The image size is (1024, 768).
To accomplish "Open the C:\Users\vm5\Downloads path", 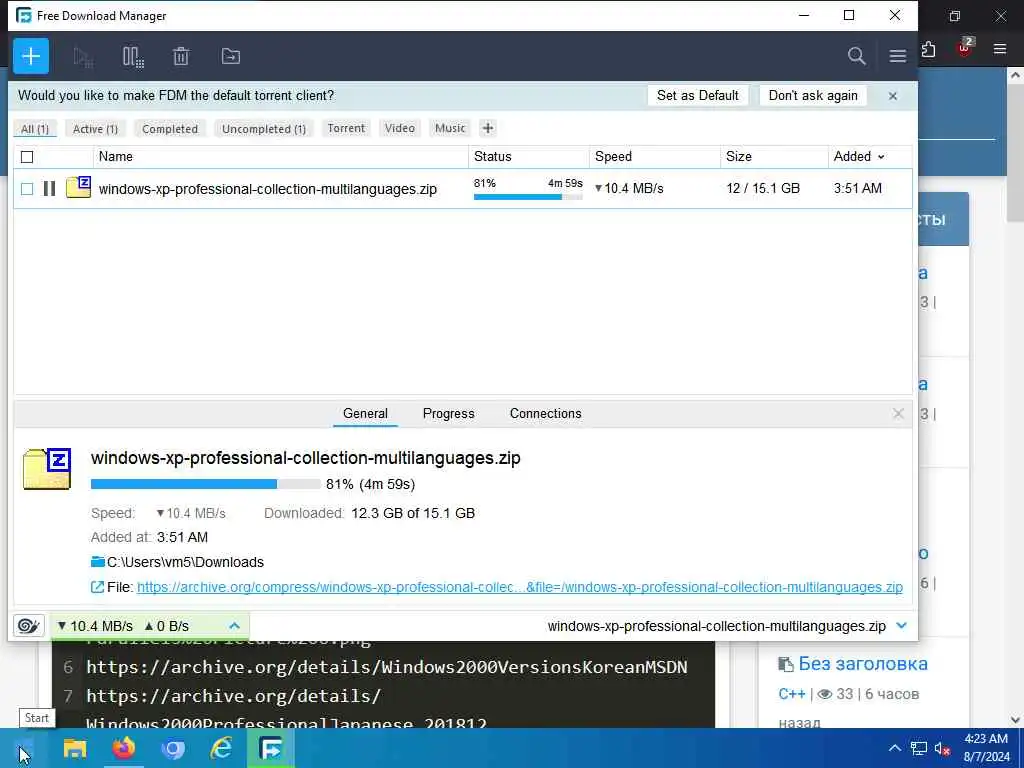I will click(185, 562).
